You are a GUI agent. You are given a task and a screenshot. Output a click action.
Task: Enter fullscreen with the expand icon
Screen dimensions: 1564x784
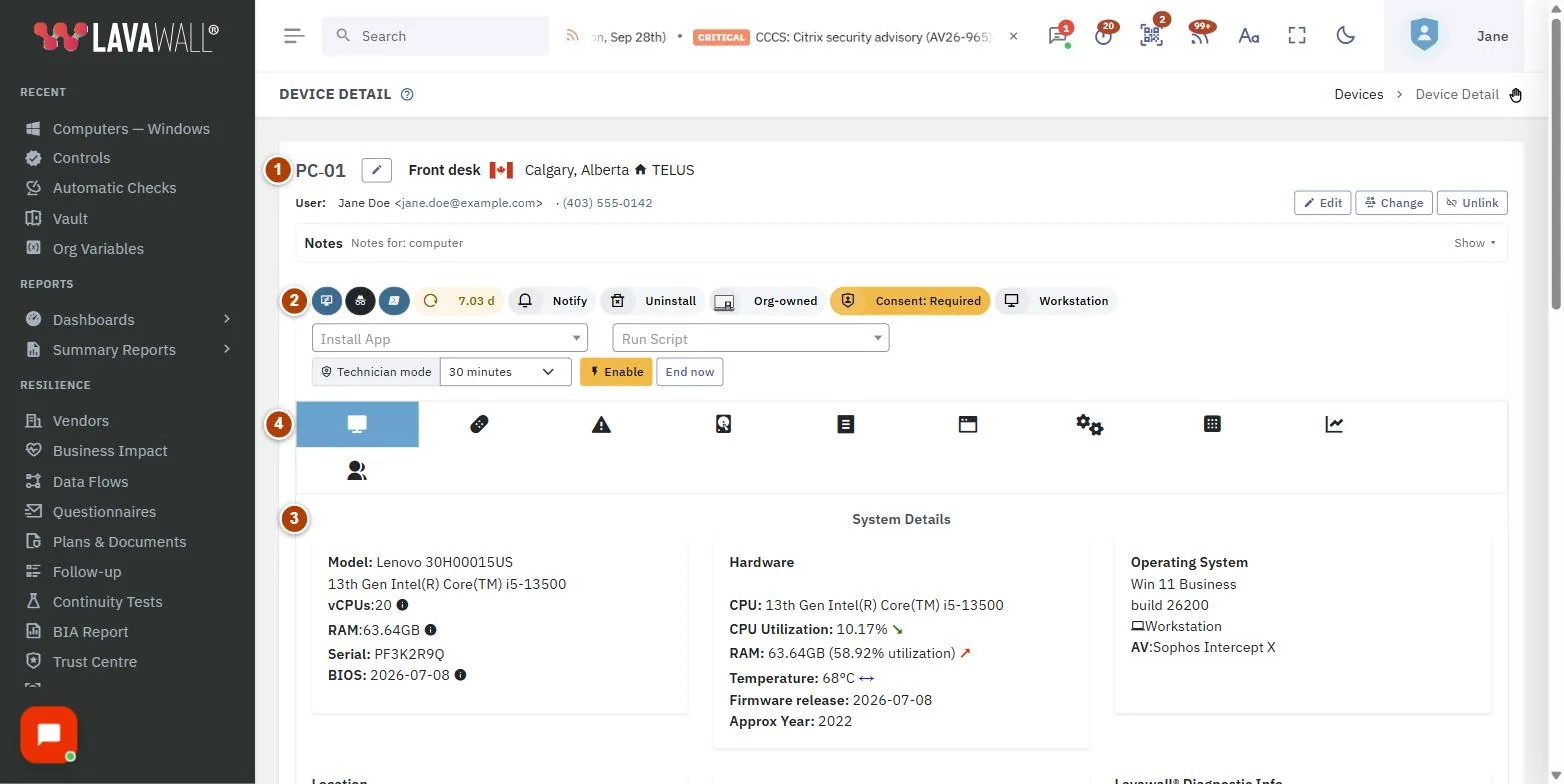click(1297, 36)
